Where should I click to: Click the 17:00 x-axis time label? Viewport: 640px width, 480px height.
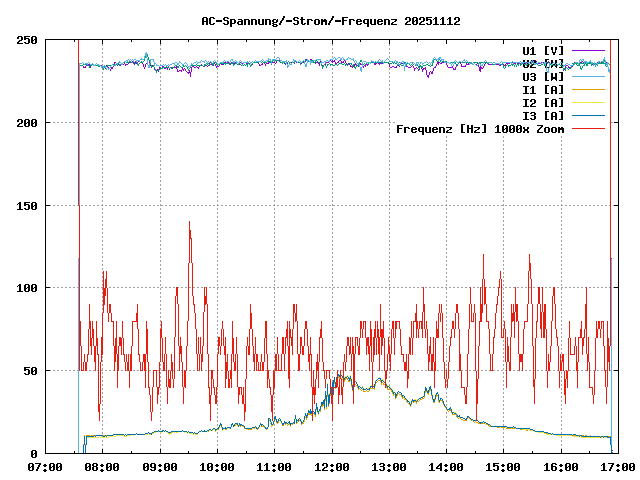pyautogui.click(x=617, y=467)
